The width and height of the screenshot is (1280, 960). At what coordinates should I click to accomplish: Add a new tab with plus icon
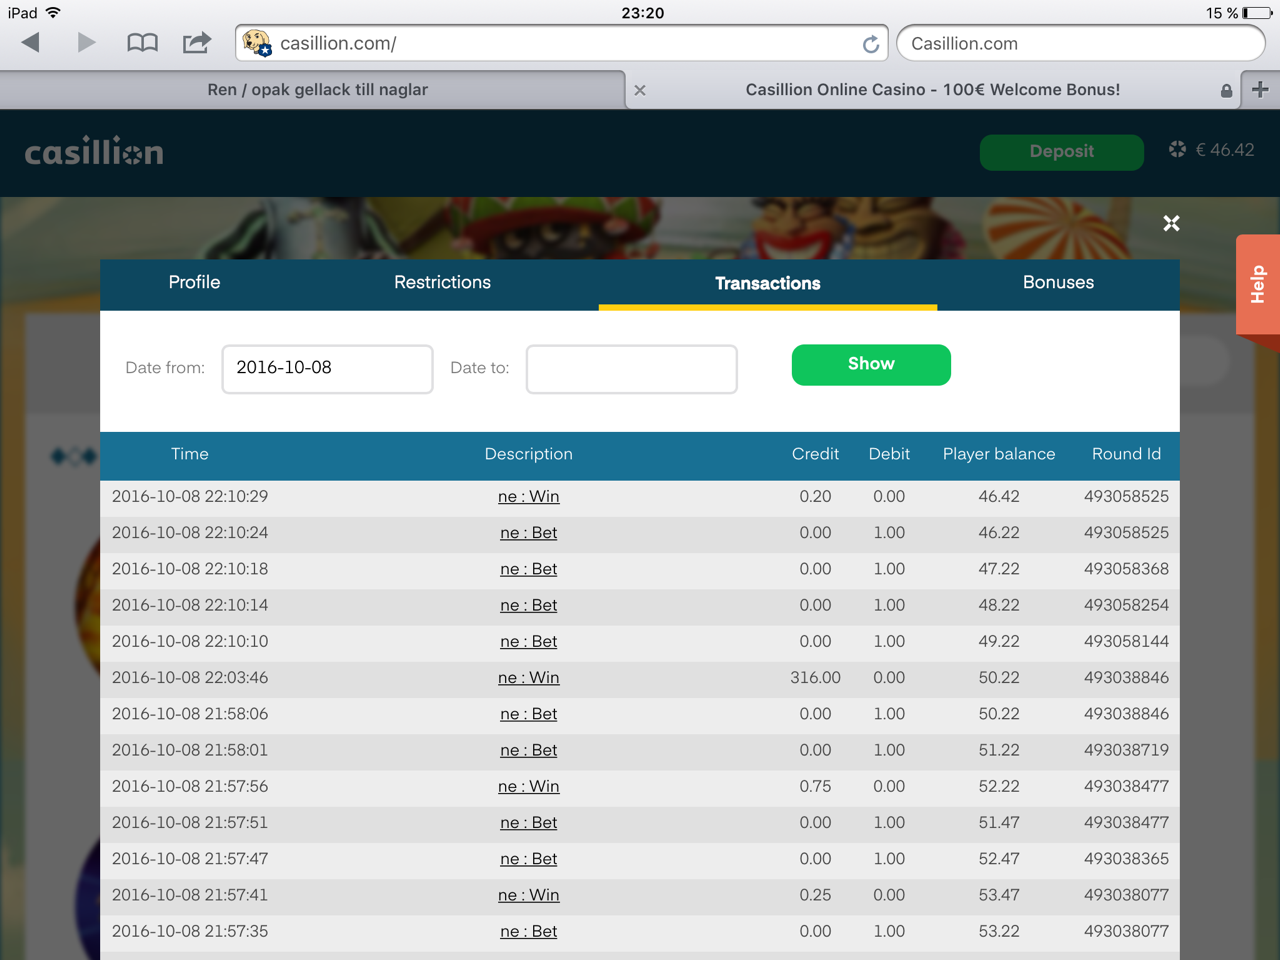coord(1260,89)
